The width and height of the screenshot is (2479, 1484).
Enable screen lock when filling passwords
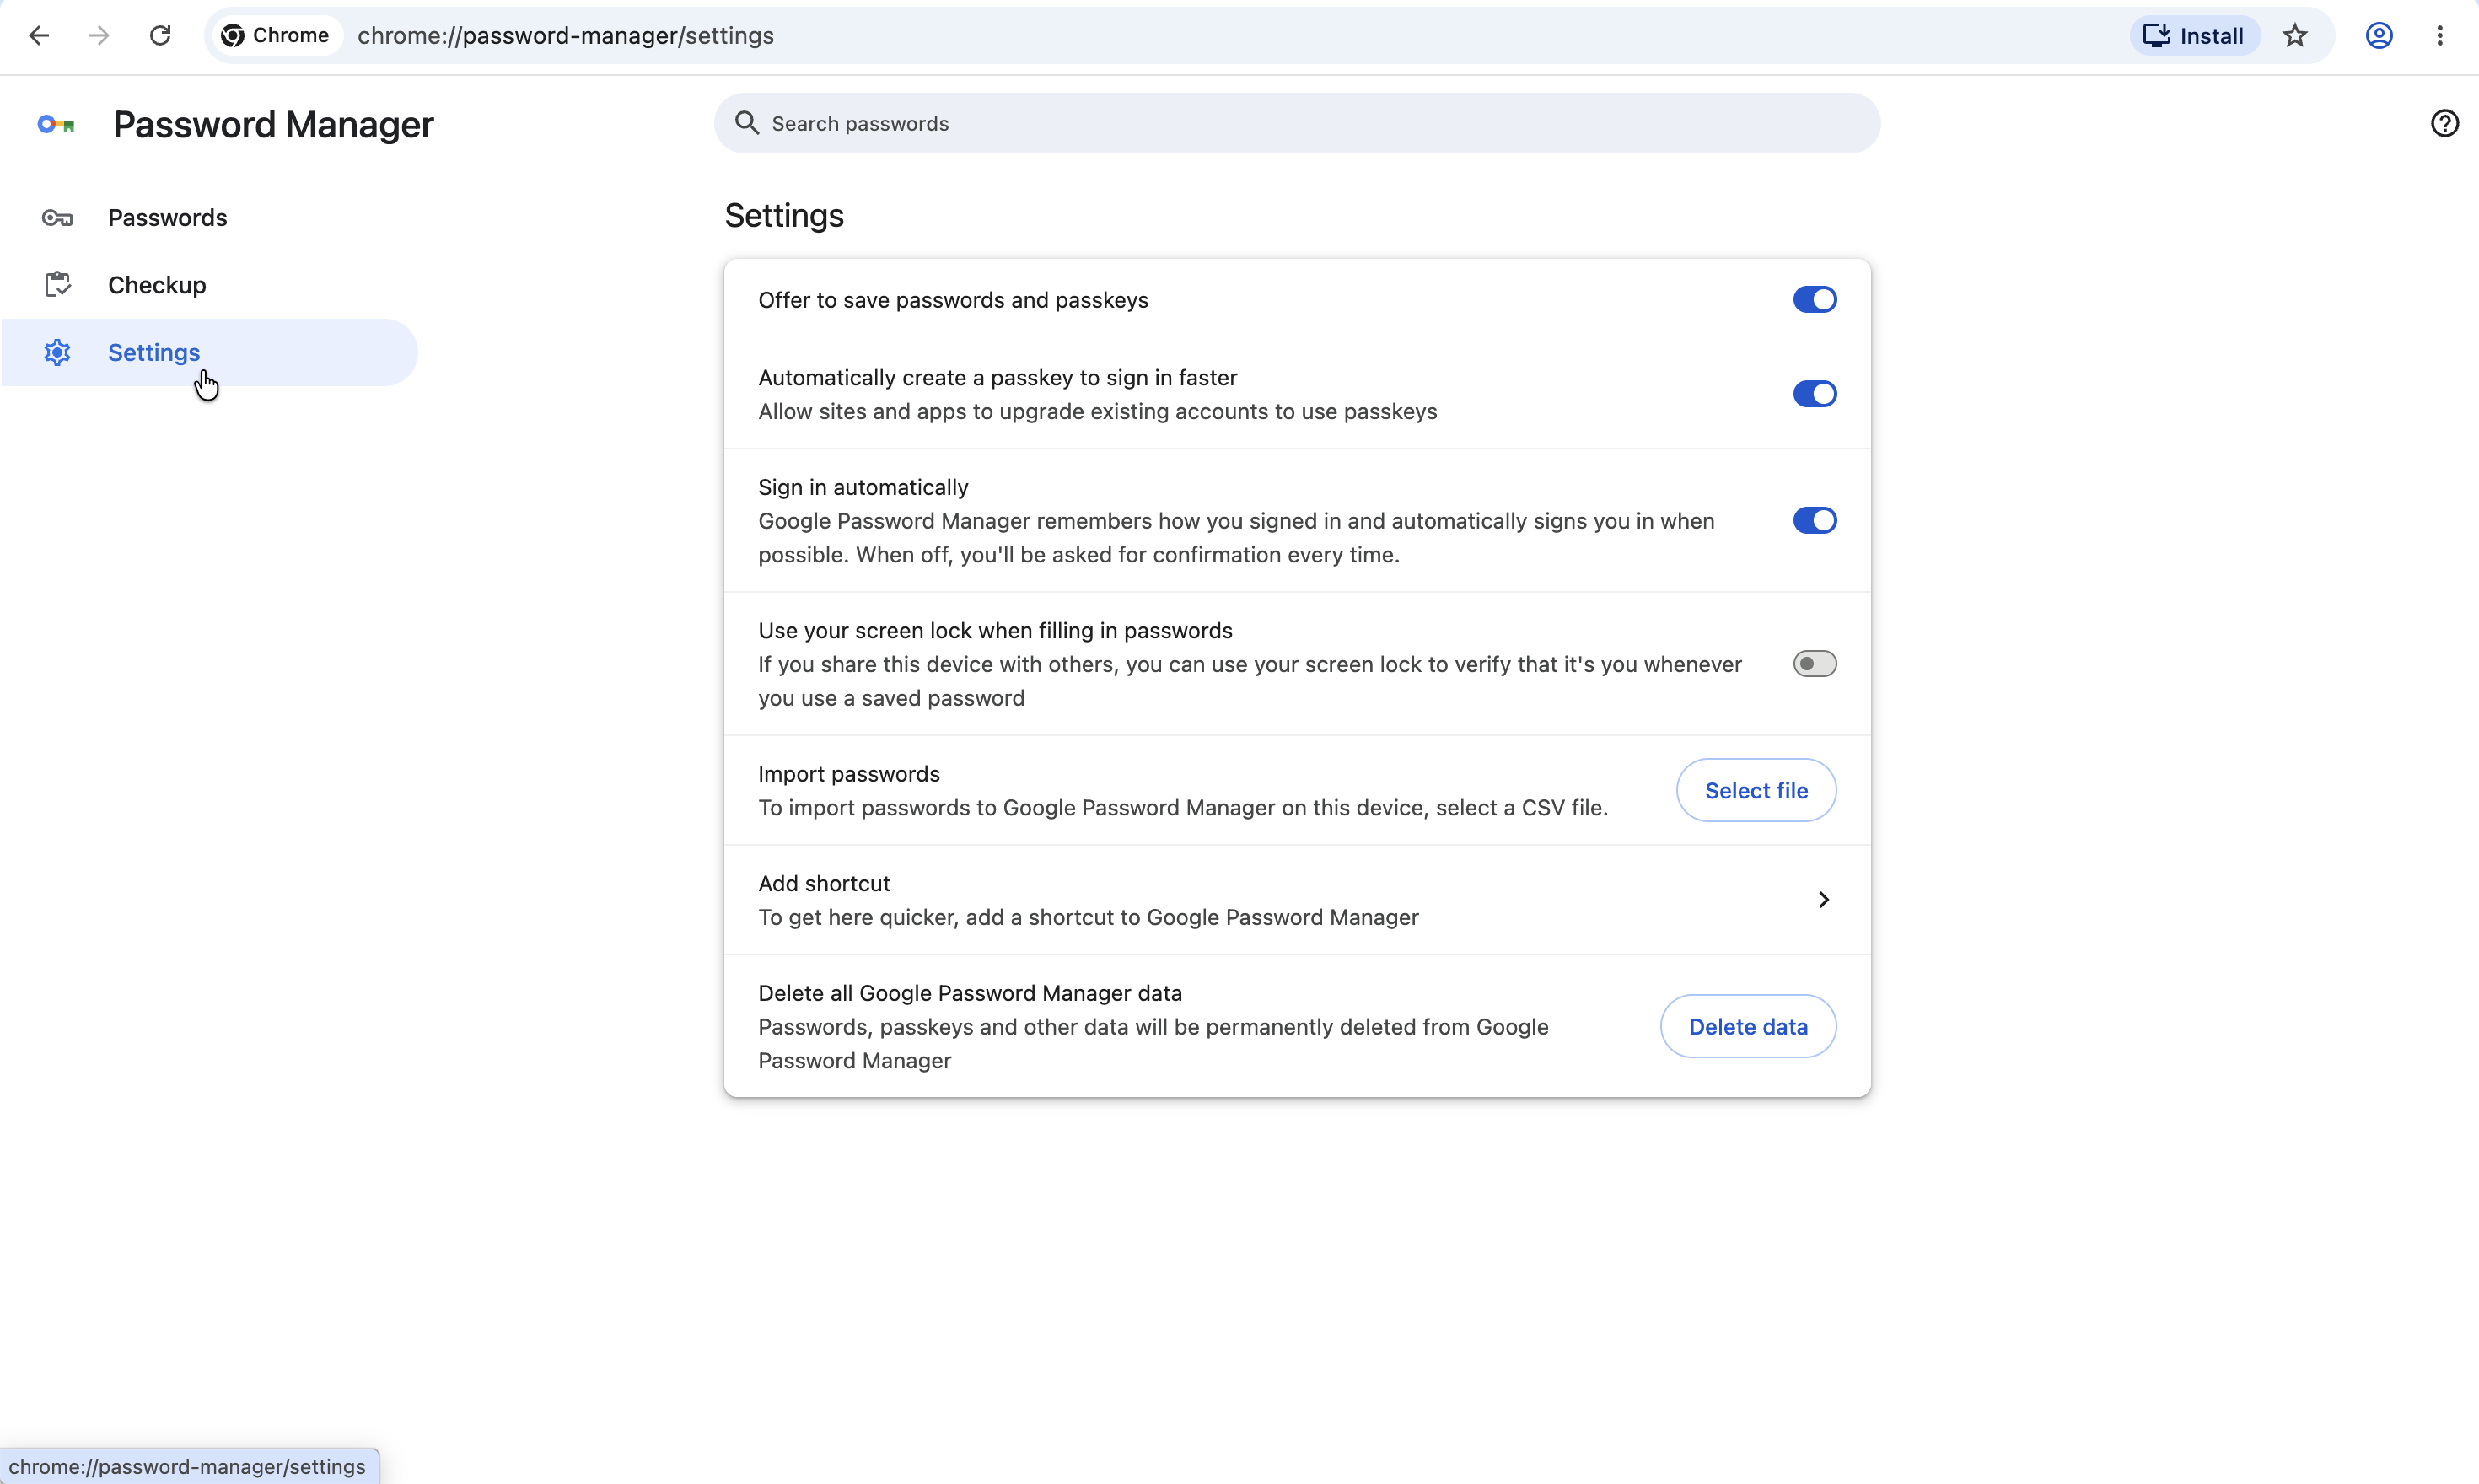(1814, 664)
